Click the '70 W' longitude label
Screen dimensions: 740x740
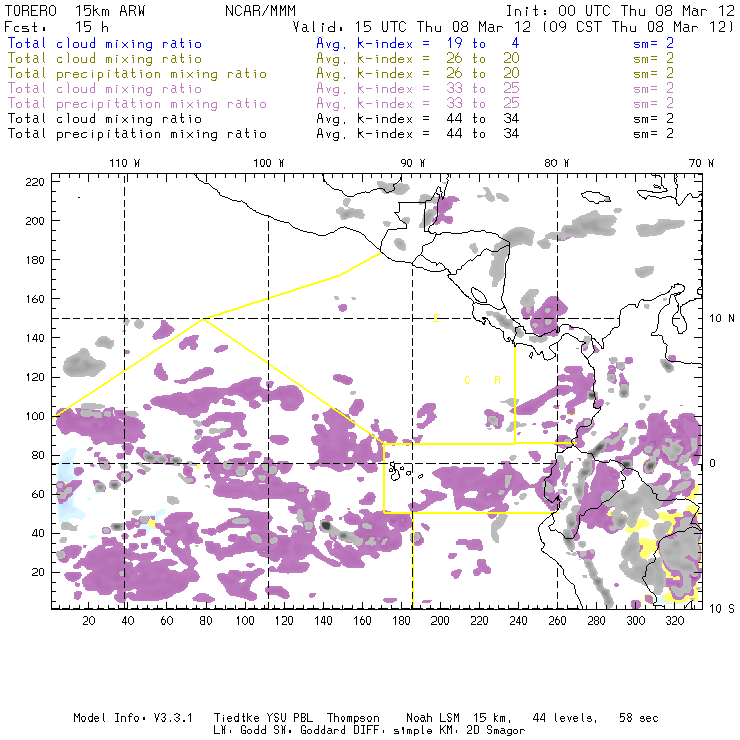point(701,163)
